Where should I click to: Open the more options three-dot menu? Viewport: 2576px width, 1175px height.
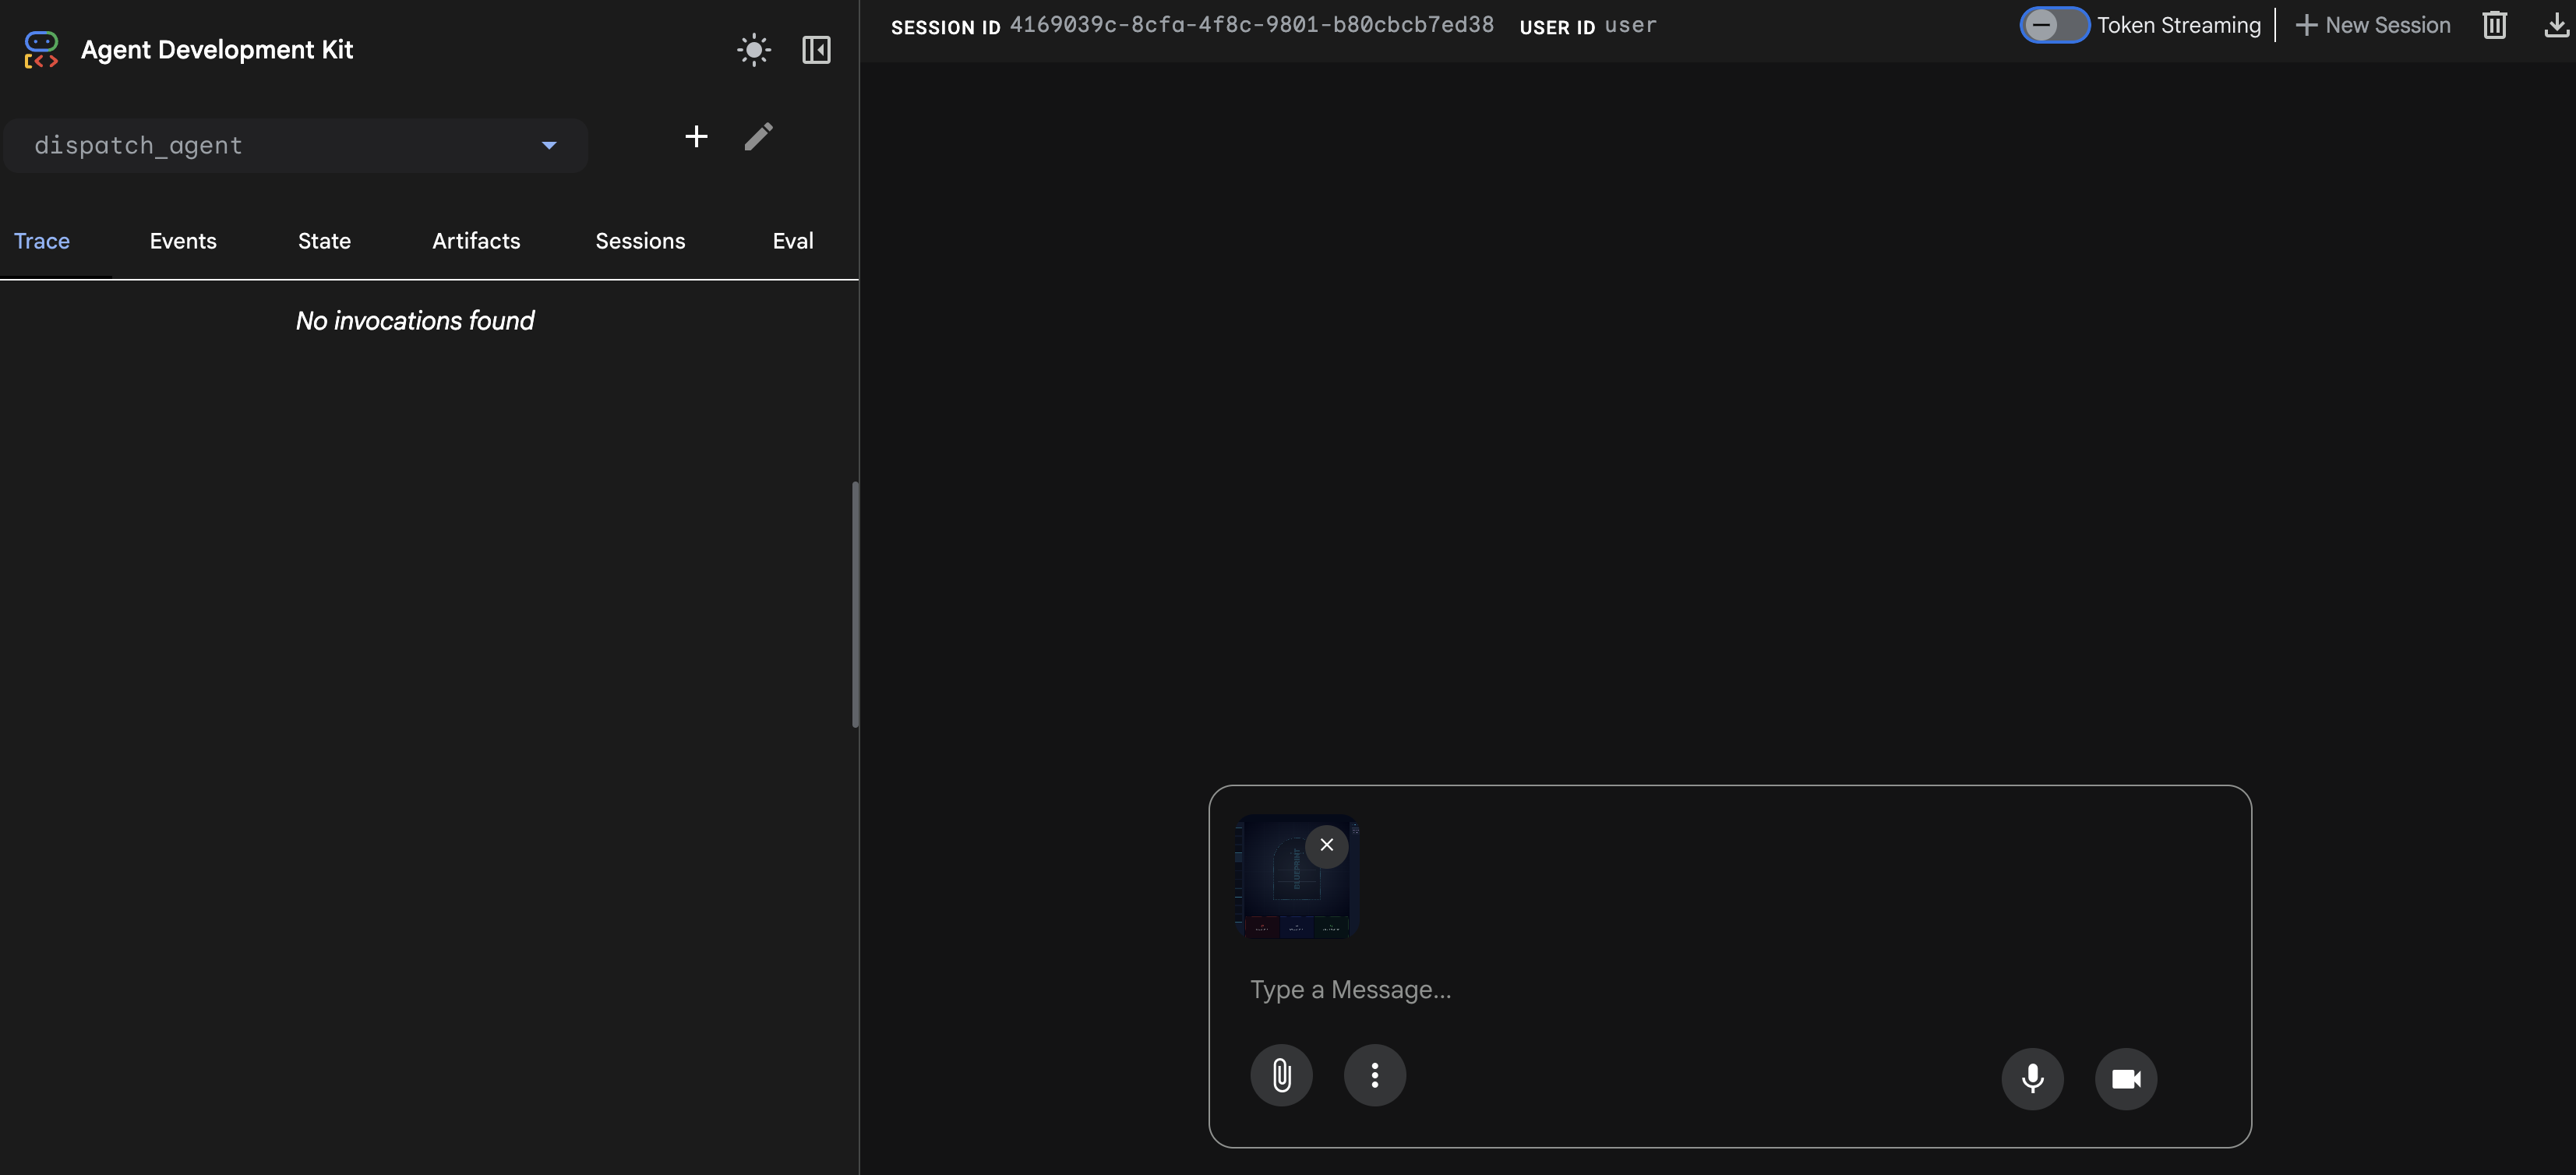coord(1374,1075)
